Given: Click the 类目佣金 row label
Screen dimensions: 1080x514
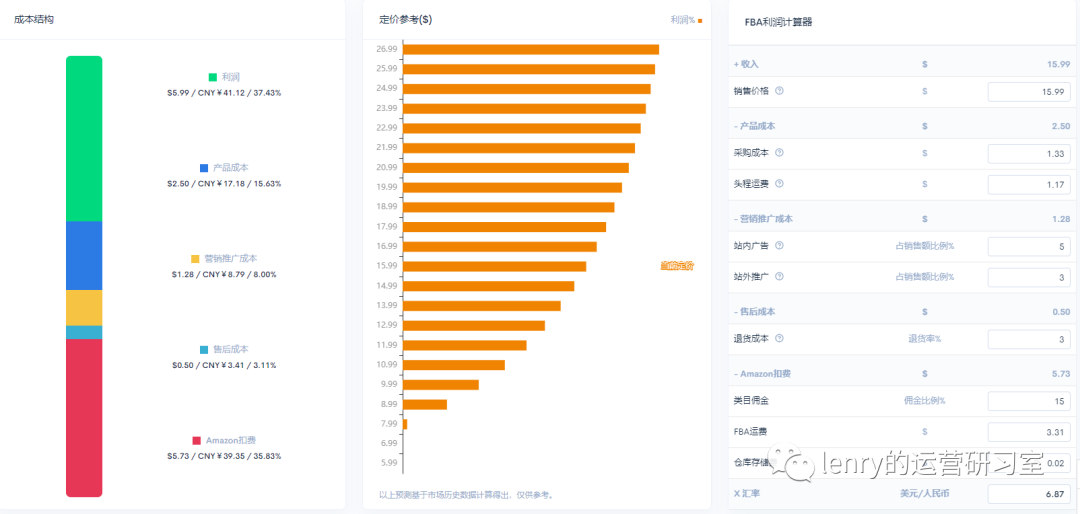Looking at the screenshot, I should pyautogui.click(x=751, y=401).
